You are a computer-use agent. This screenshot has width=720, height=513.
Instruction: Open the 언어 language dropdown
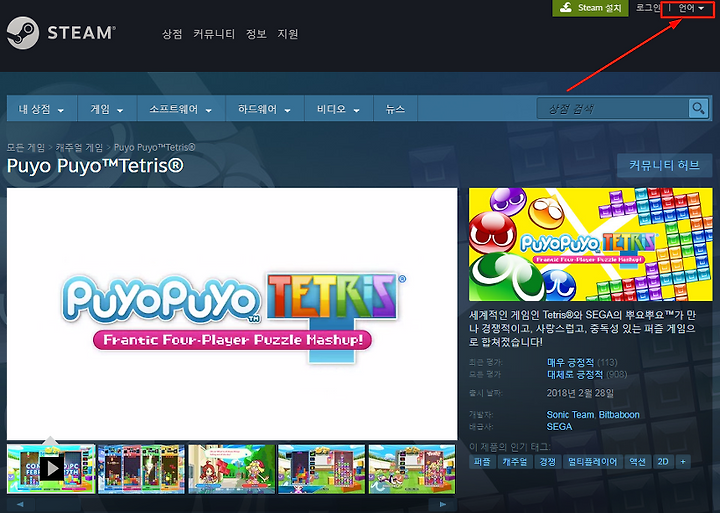pos(691,8)
